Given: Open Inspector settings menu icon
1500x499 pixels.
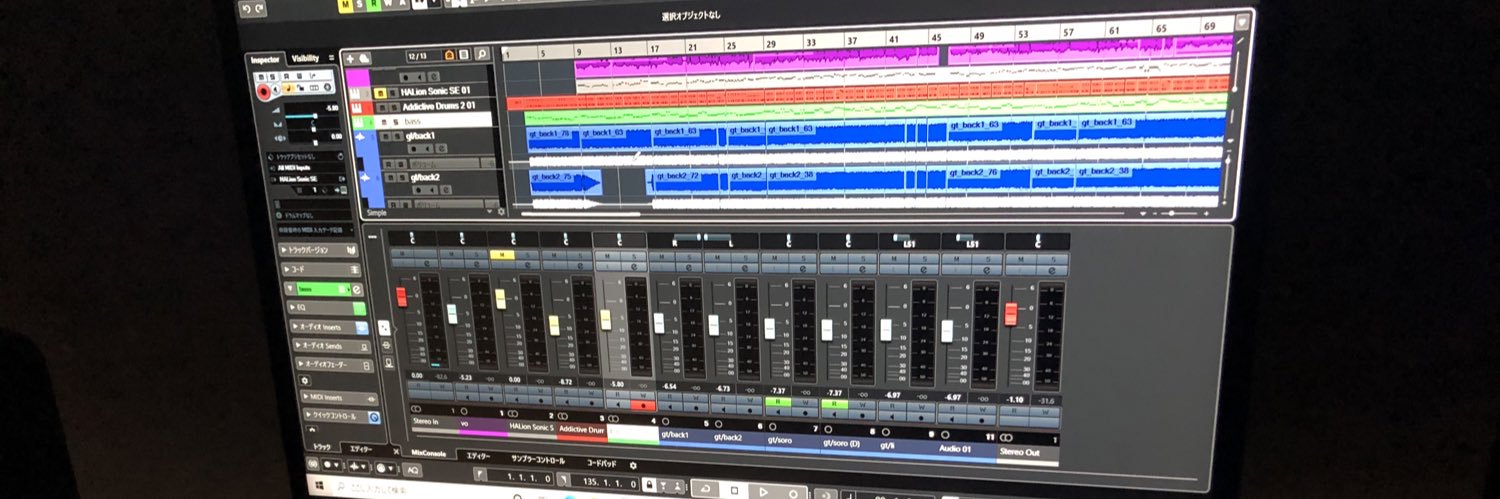Looking at the screenshot, I should tap(331, 58).
